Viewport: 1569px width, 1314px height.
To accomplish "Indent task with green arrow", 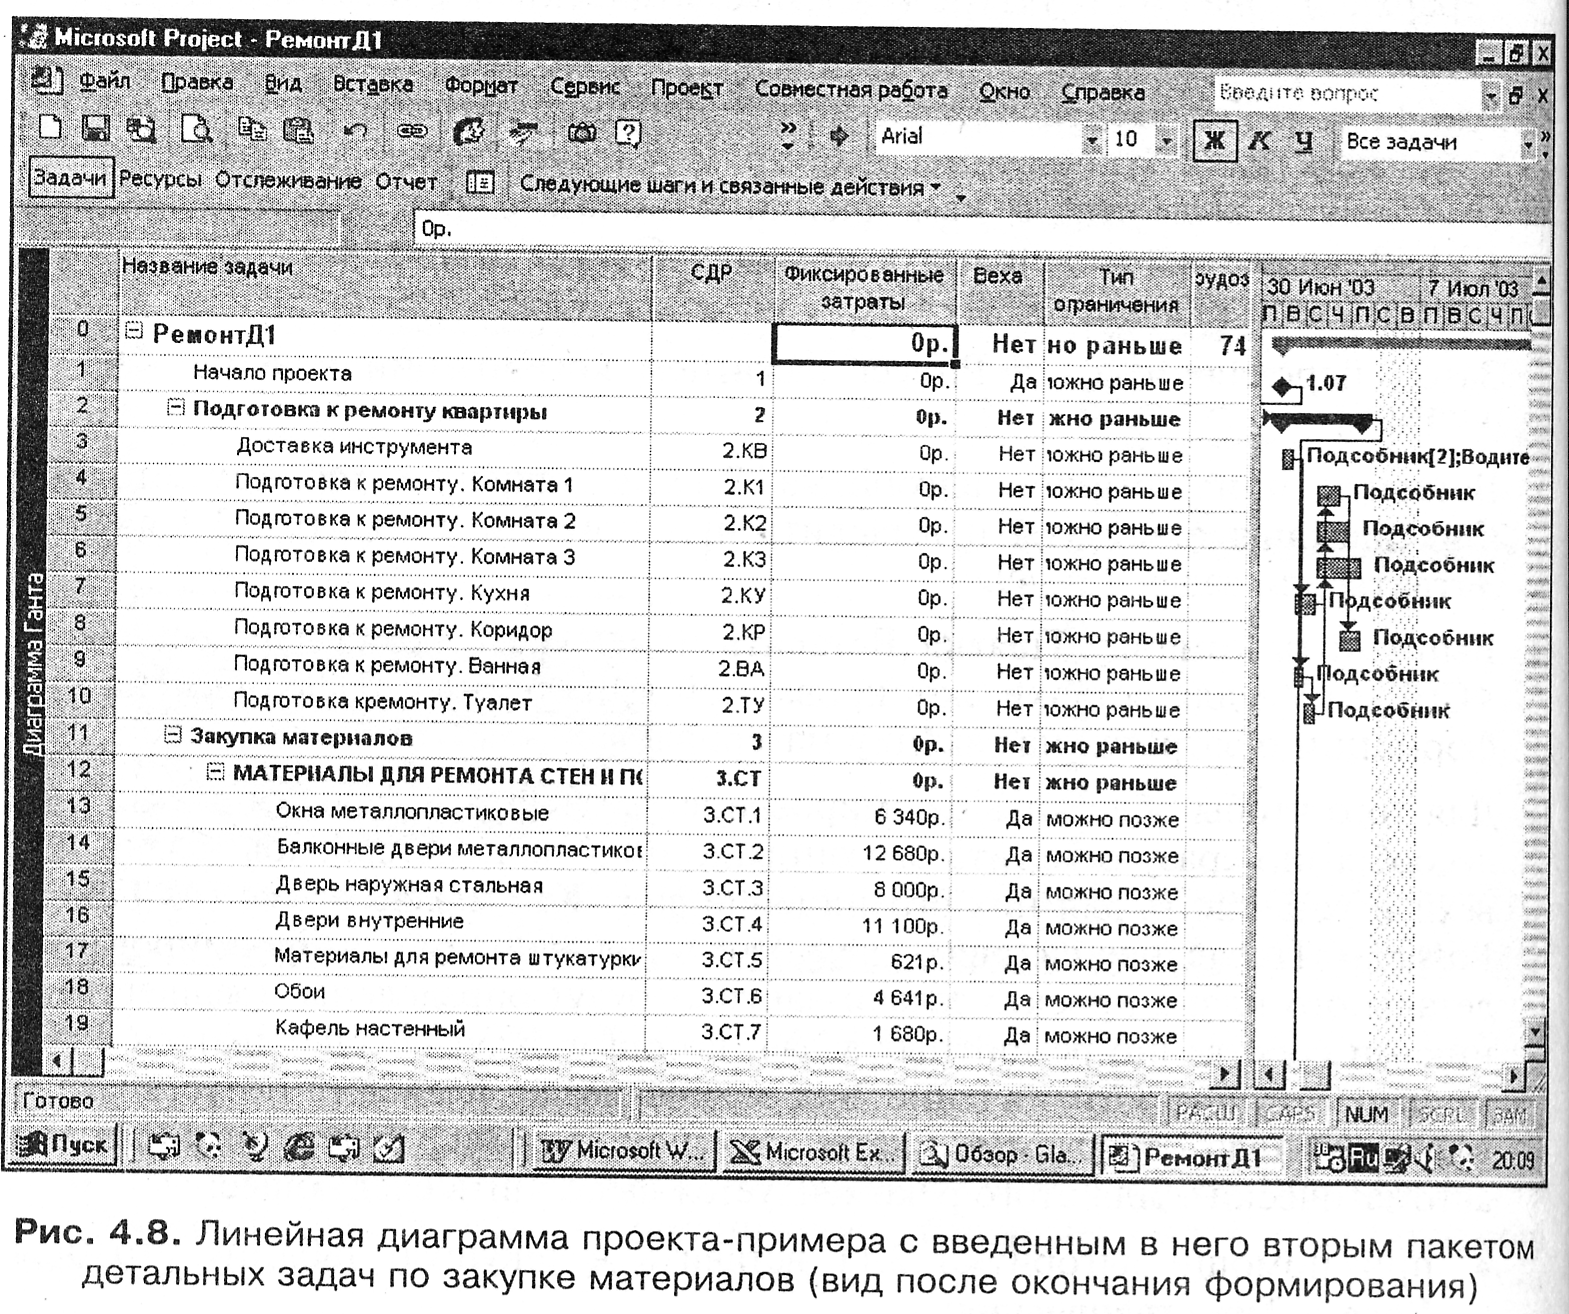I will pos(838,135).
